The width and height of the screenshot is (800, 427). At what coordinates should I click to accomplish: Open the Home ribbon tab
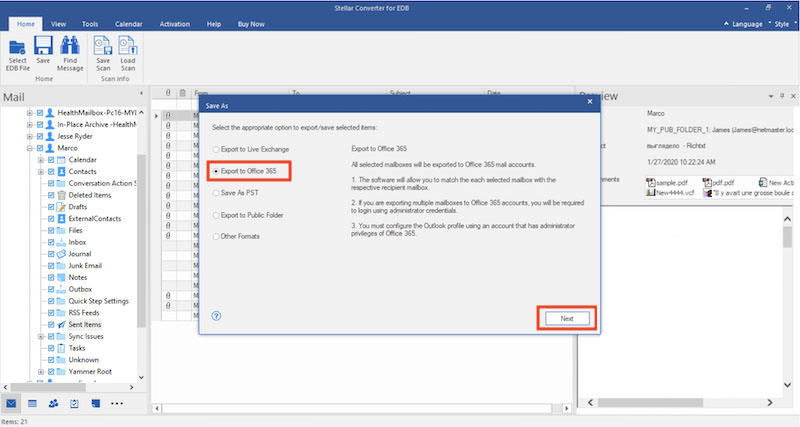[26, 24]
